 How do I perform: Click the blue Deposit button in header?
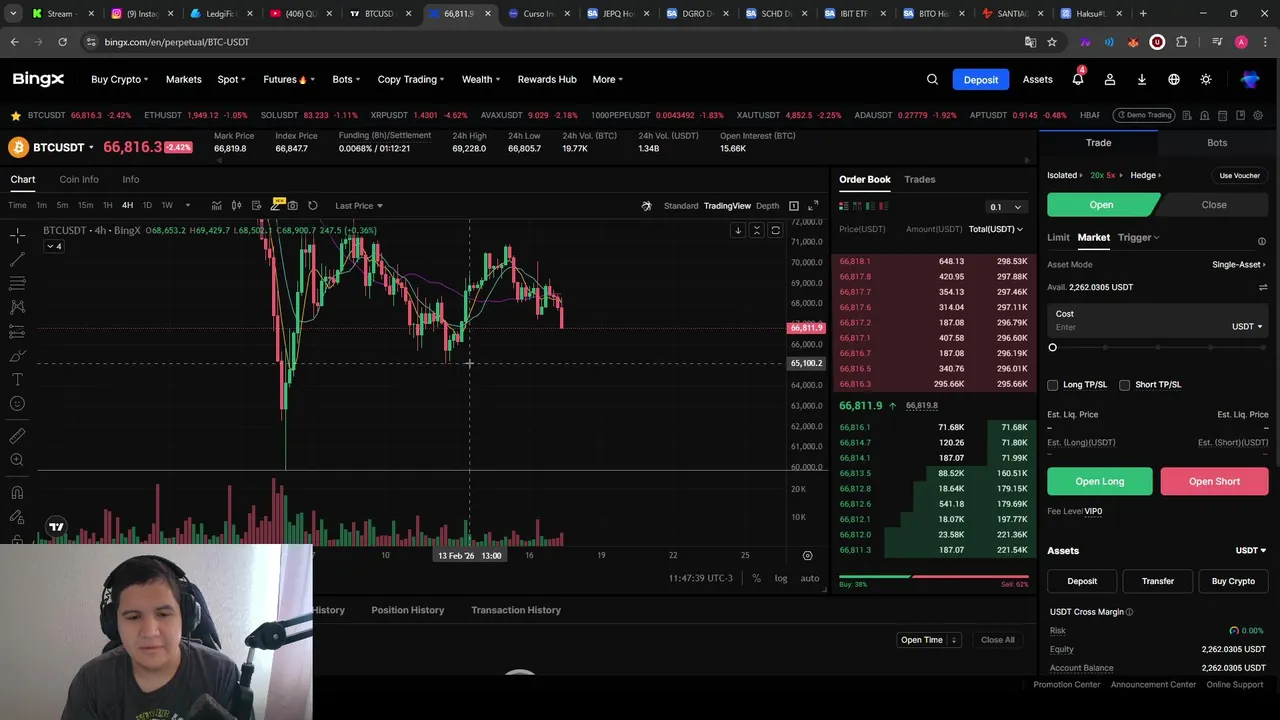click(980, 80)
